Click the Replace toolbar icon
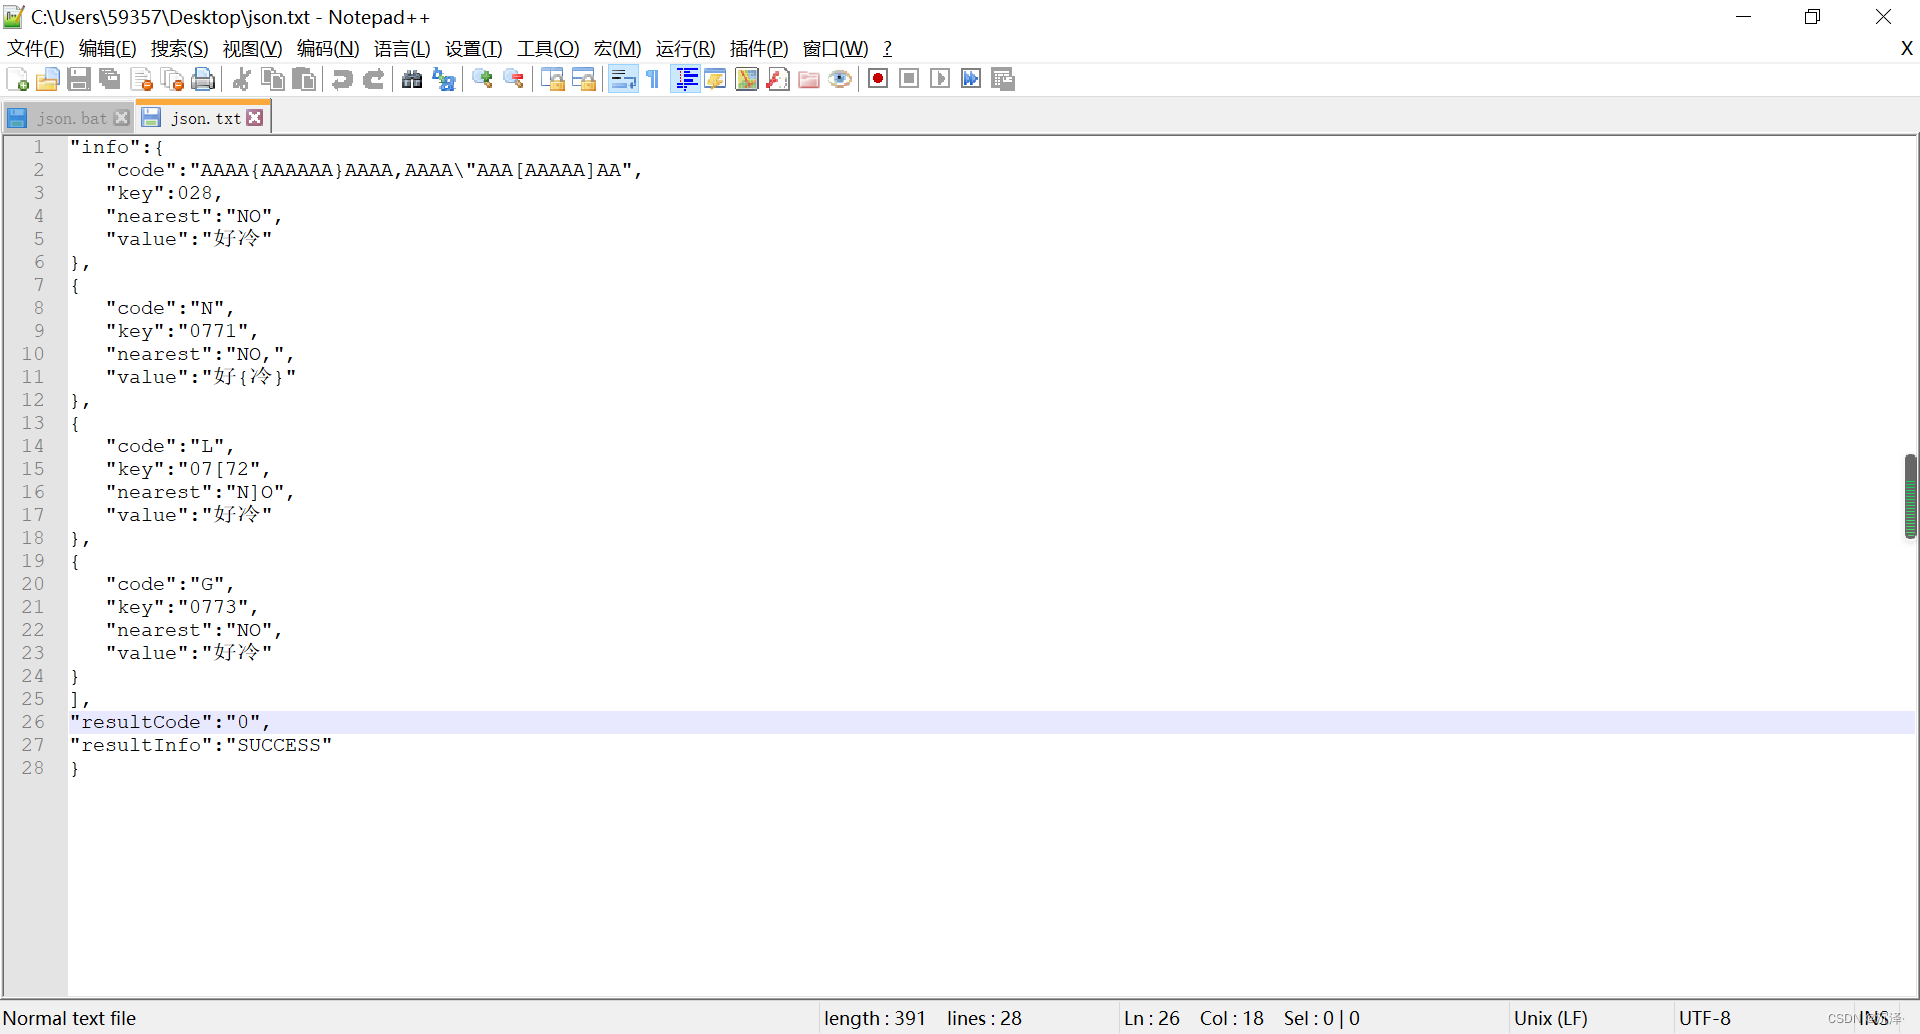The image size is (1920, 1034). 443,79
